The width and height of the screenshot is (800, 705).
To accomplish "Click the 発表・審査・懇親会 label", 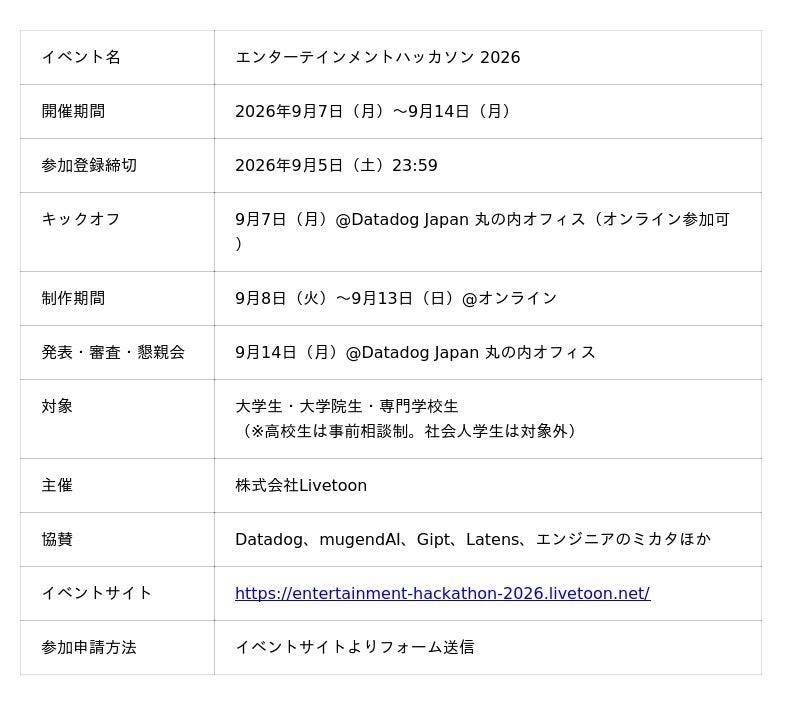I will tap(113, 352).
